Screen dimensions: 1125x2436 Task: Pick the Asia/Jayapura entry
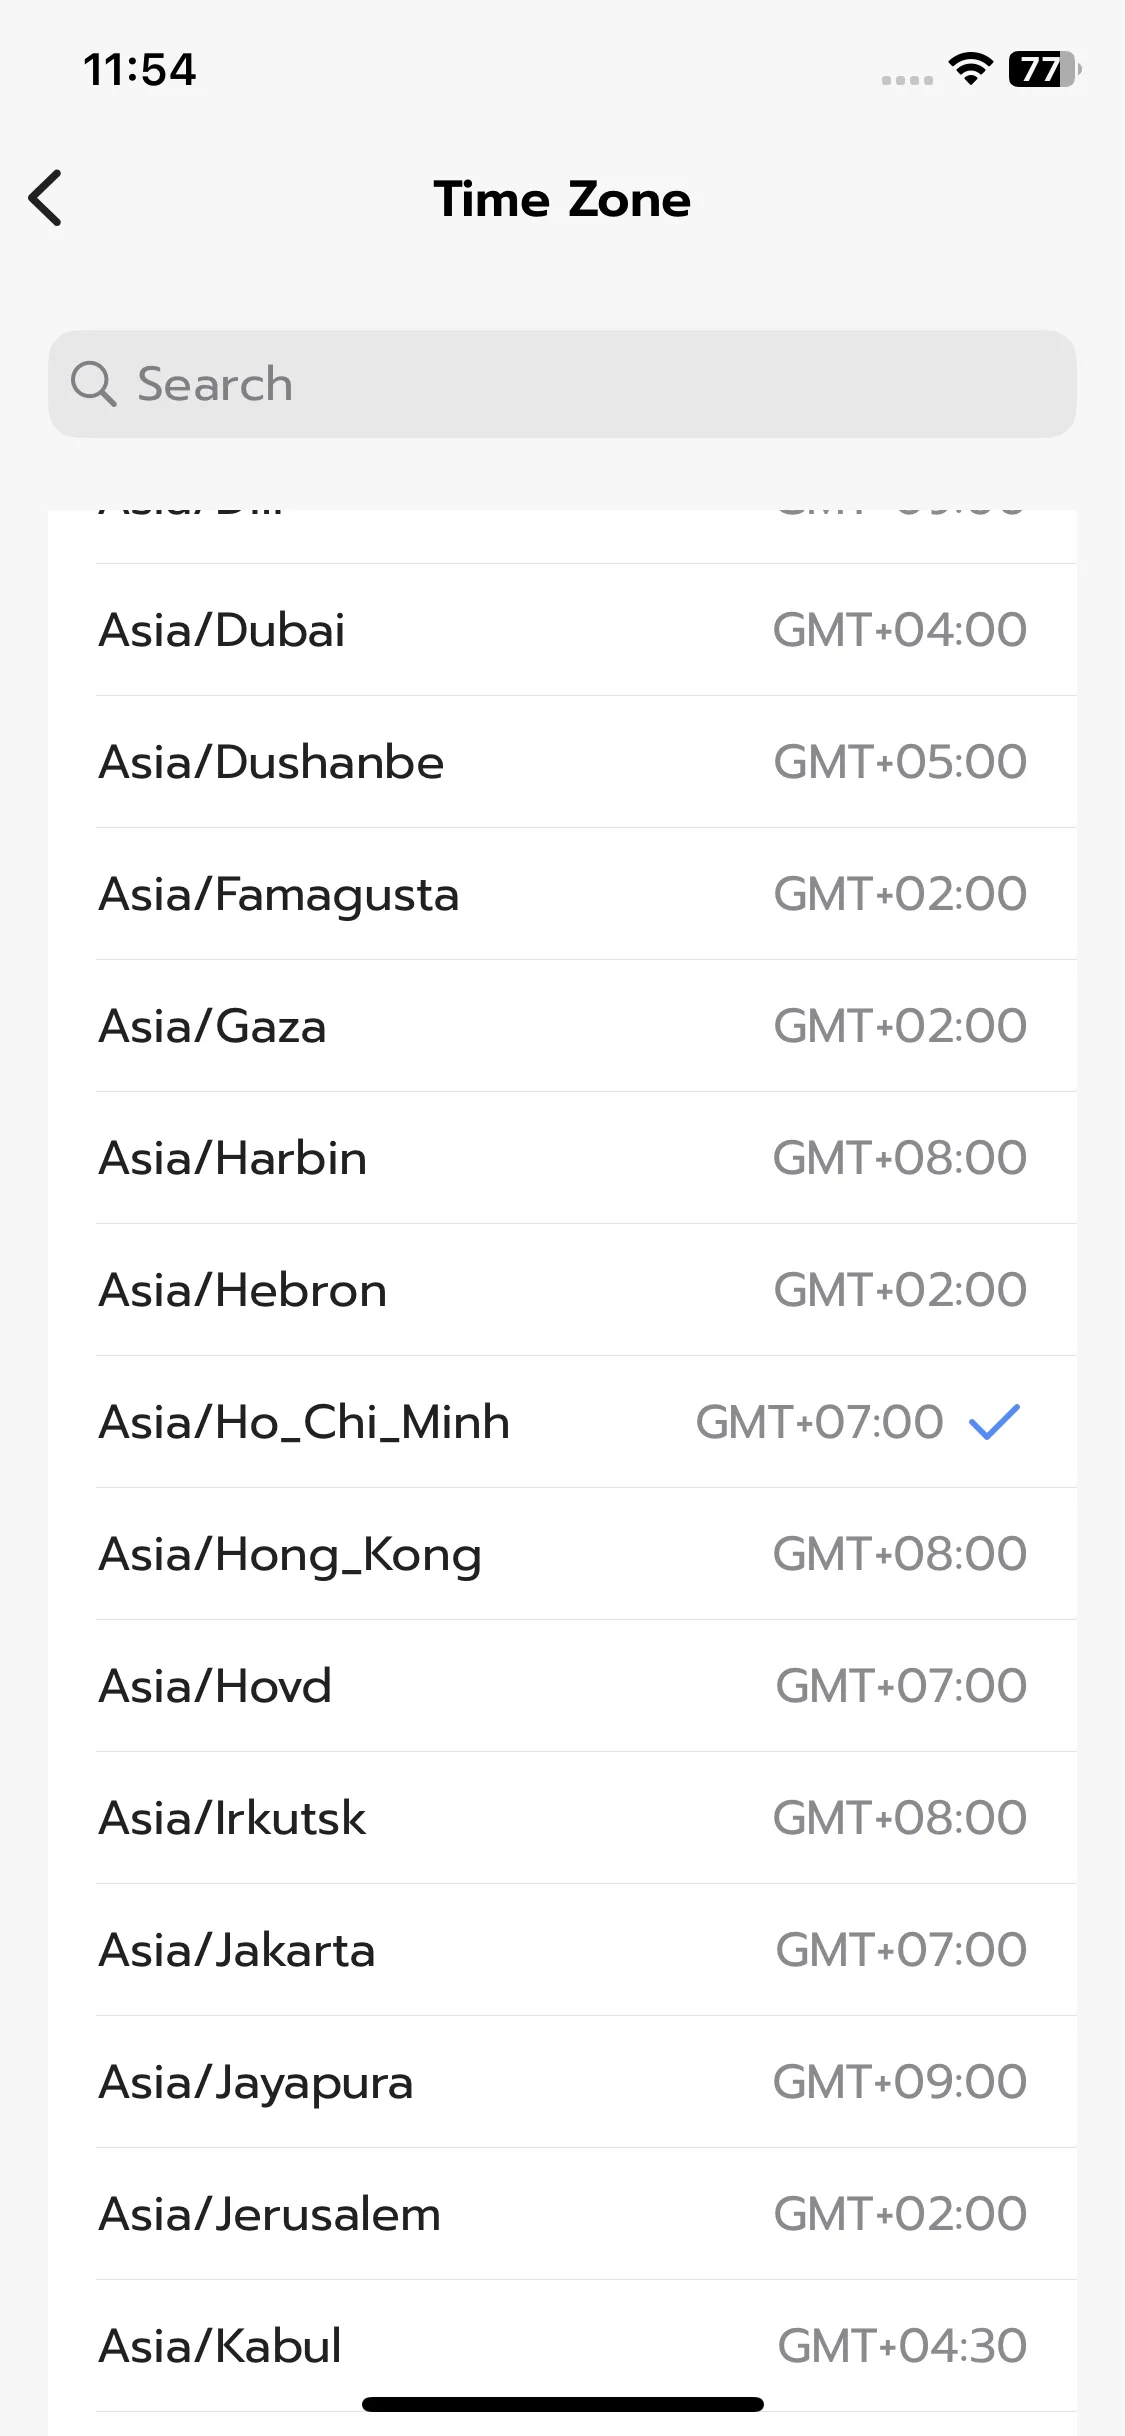click(562, 2082)
